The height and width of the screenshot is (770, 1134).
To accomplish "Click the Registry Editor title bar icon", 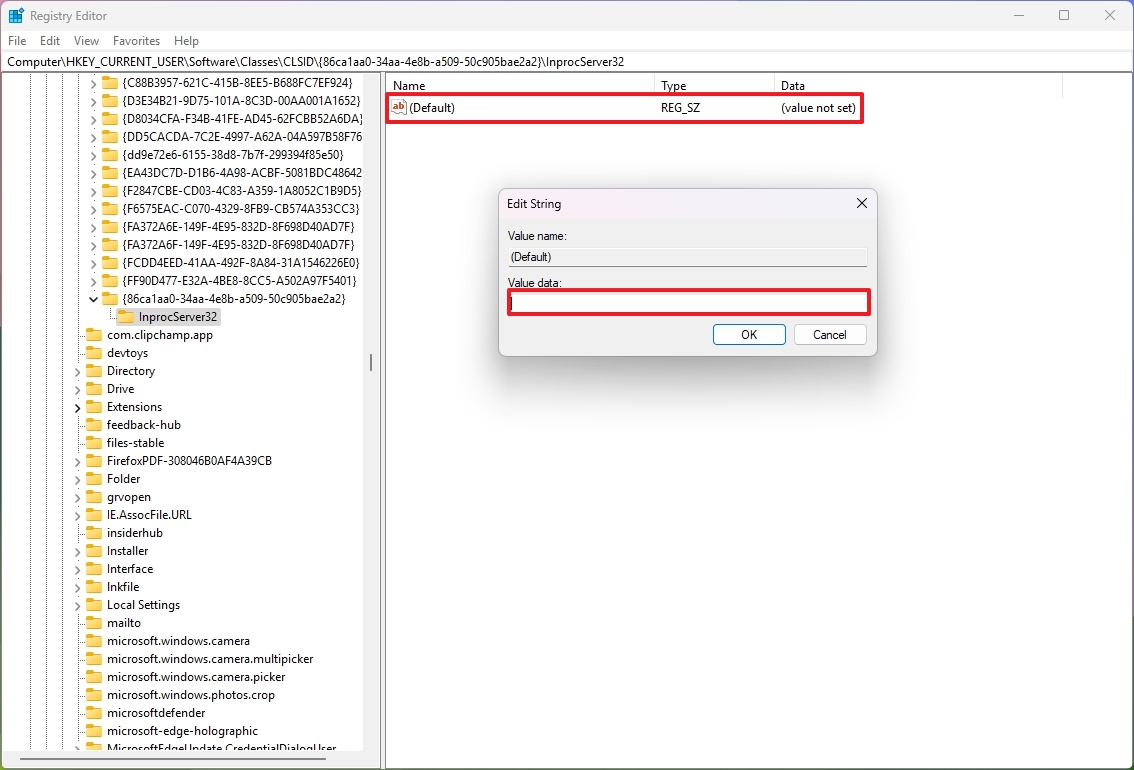I will coord(15,15).
